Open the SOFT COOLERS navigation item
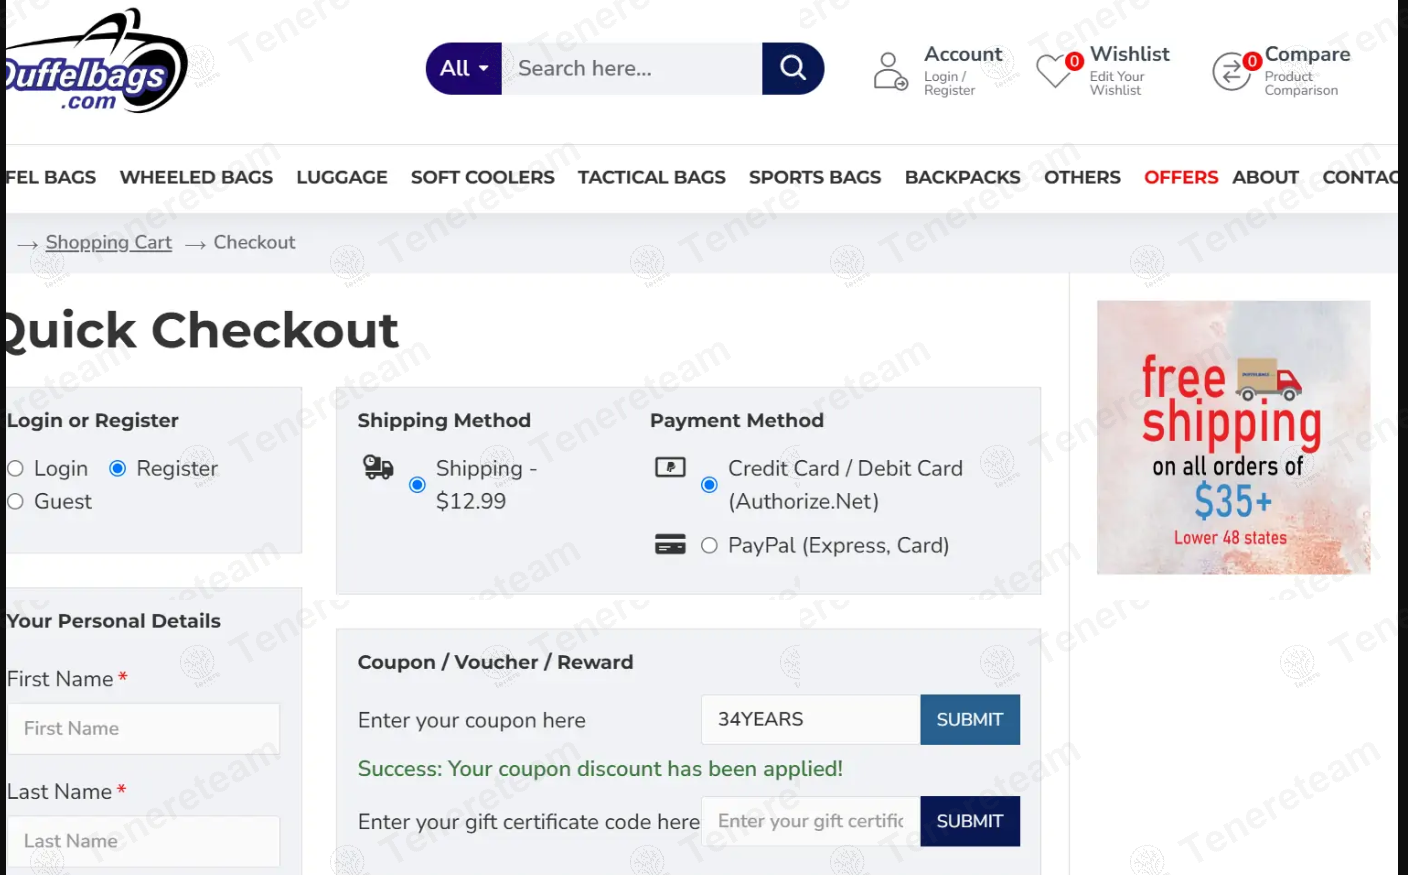1408x875 pixels. point(482,177)
